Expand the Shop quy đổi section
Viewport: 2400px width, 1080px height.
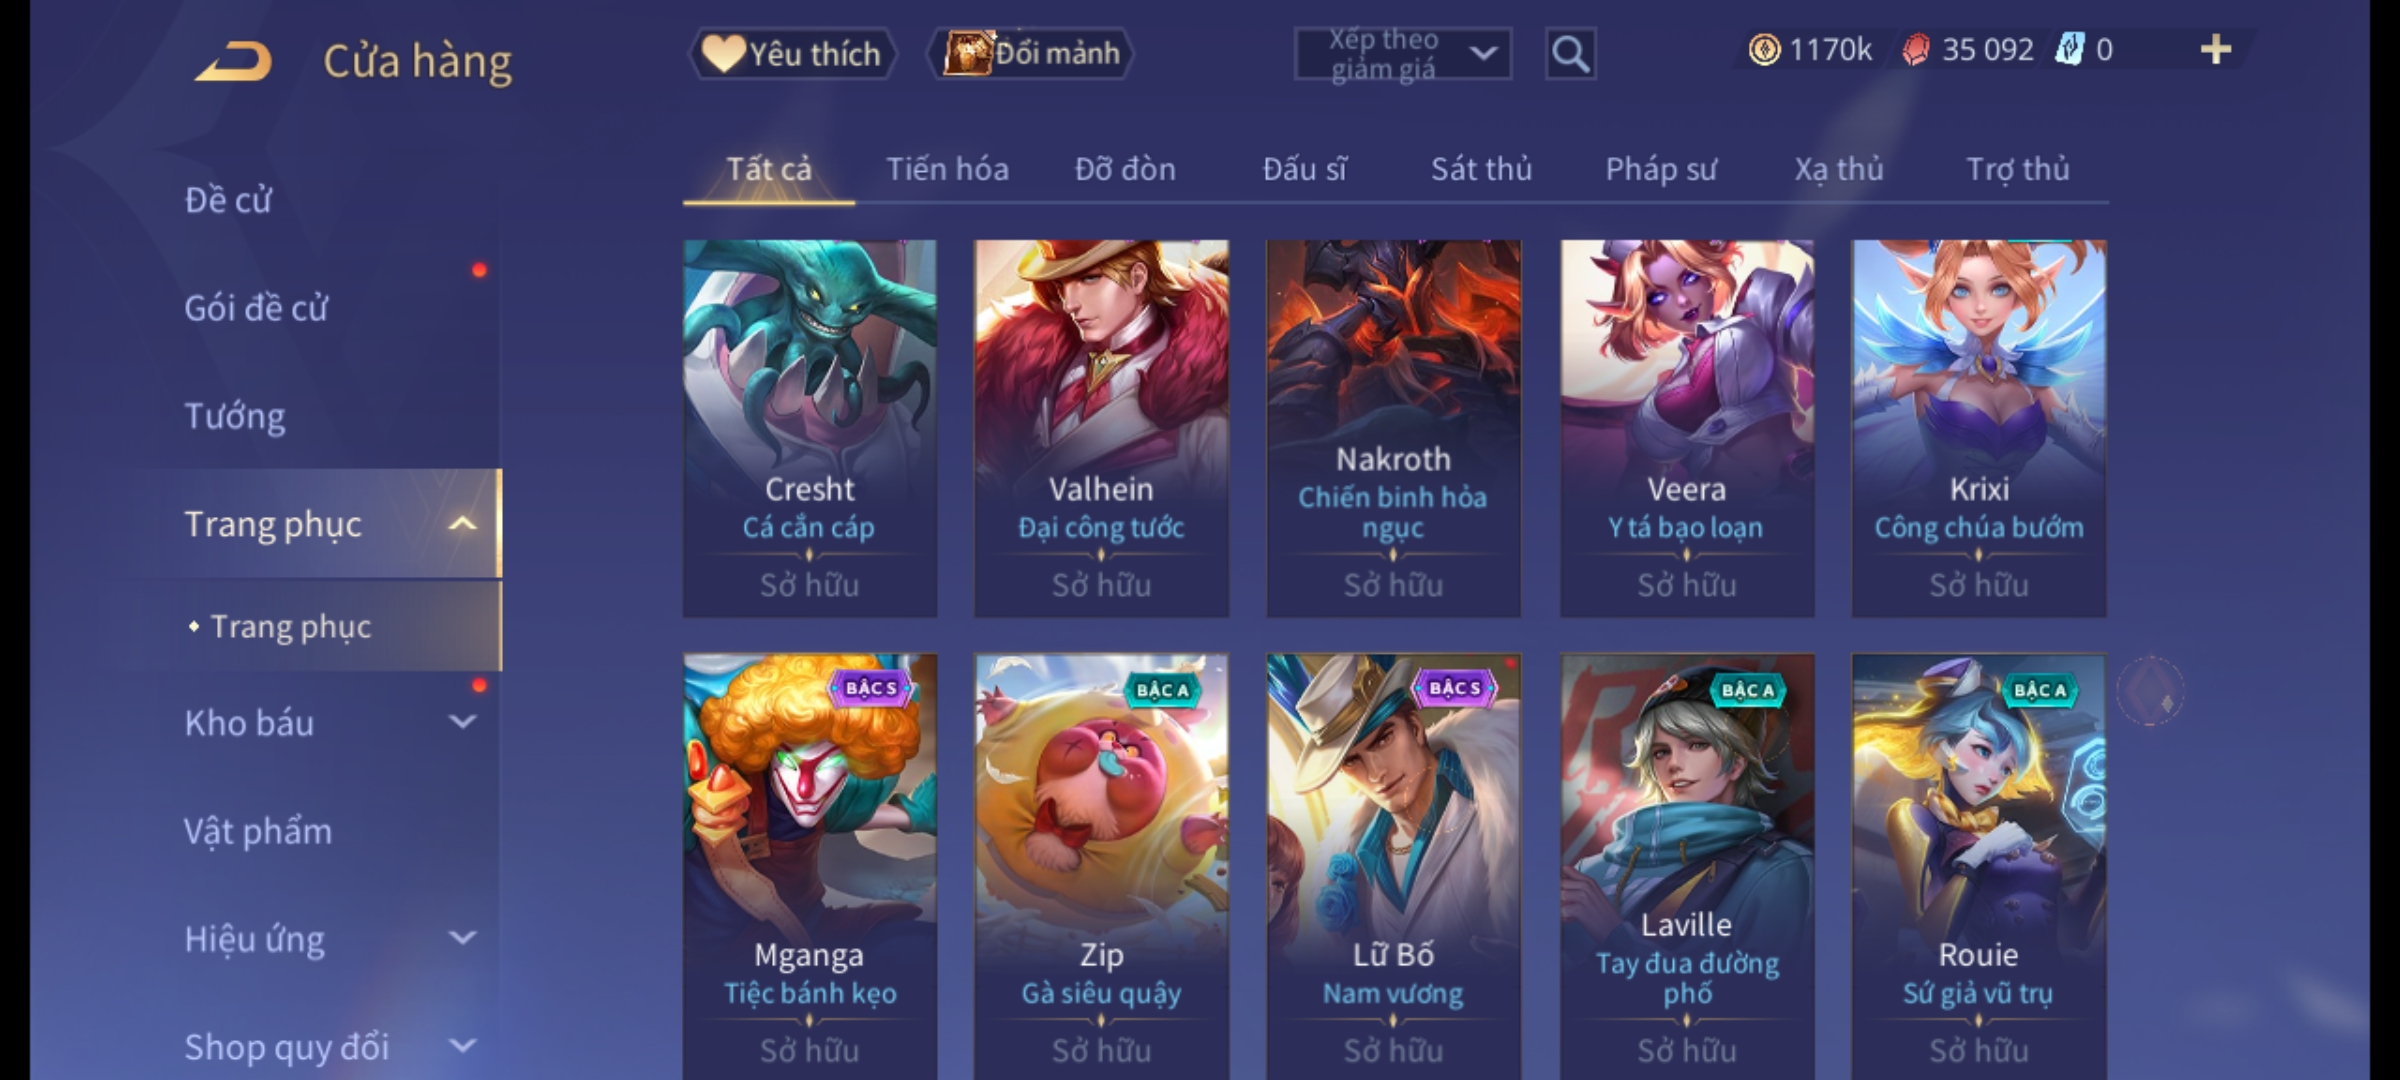point(462,1046)
